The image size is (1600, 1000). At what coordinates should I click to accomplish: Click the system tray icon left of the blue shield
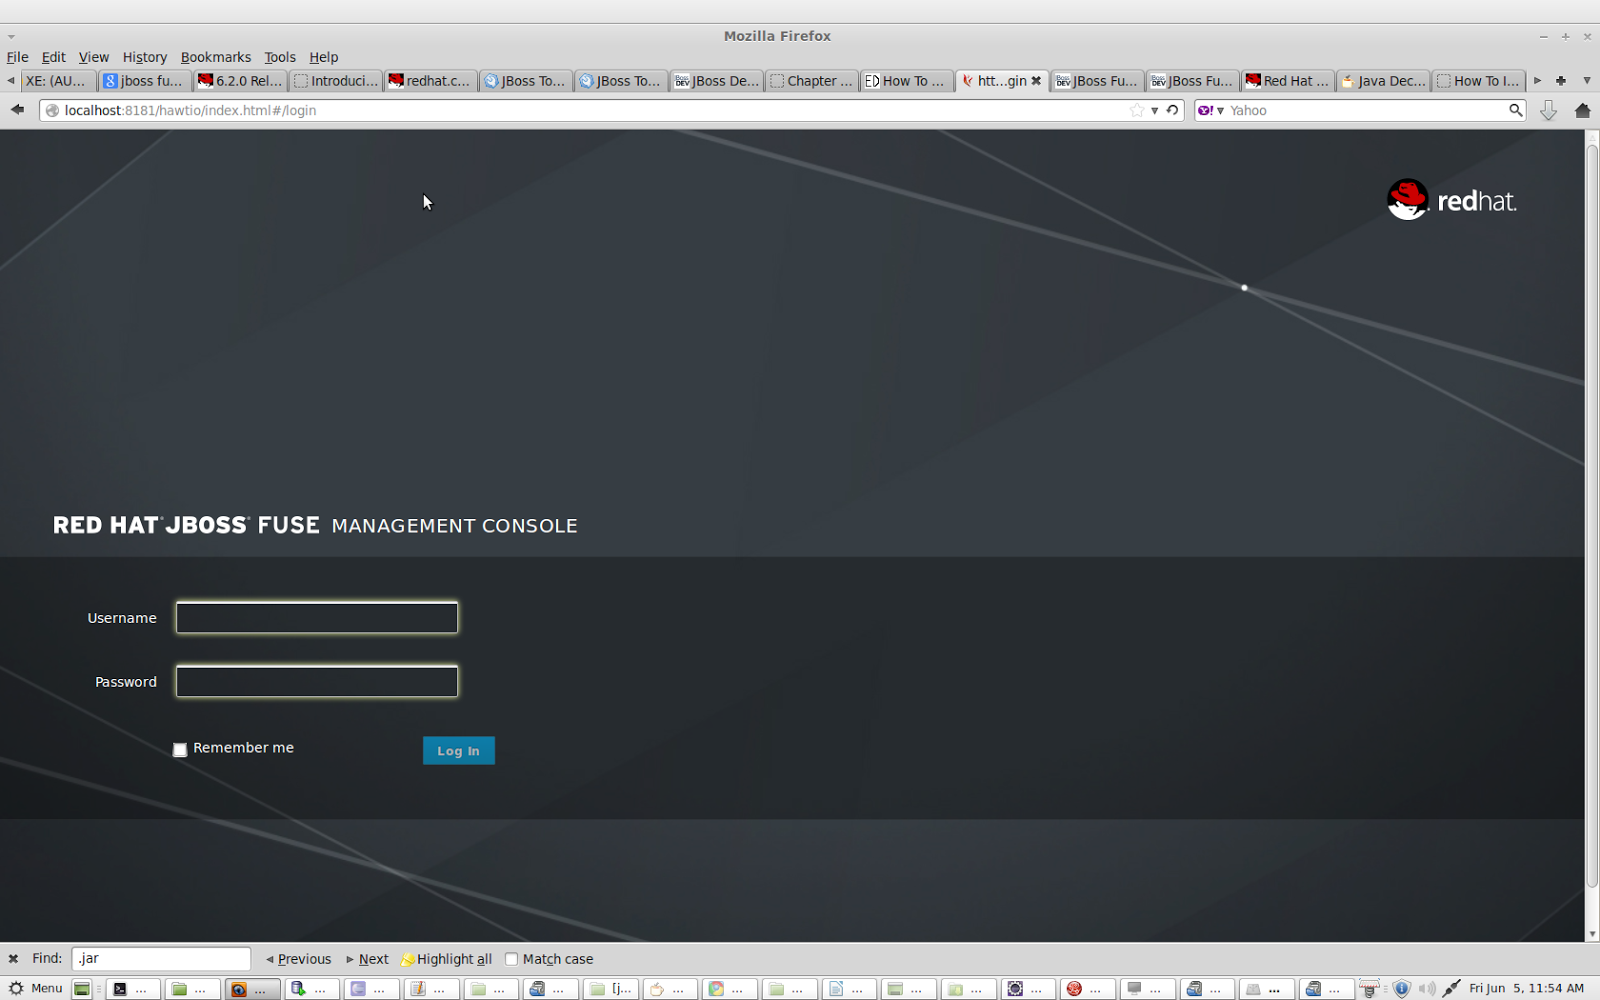click(1369, 989)
